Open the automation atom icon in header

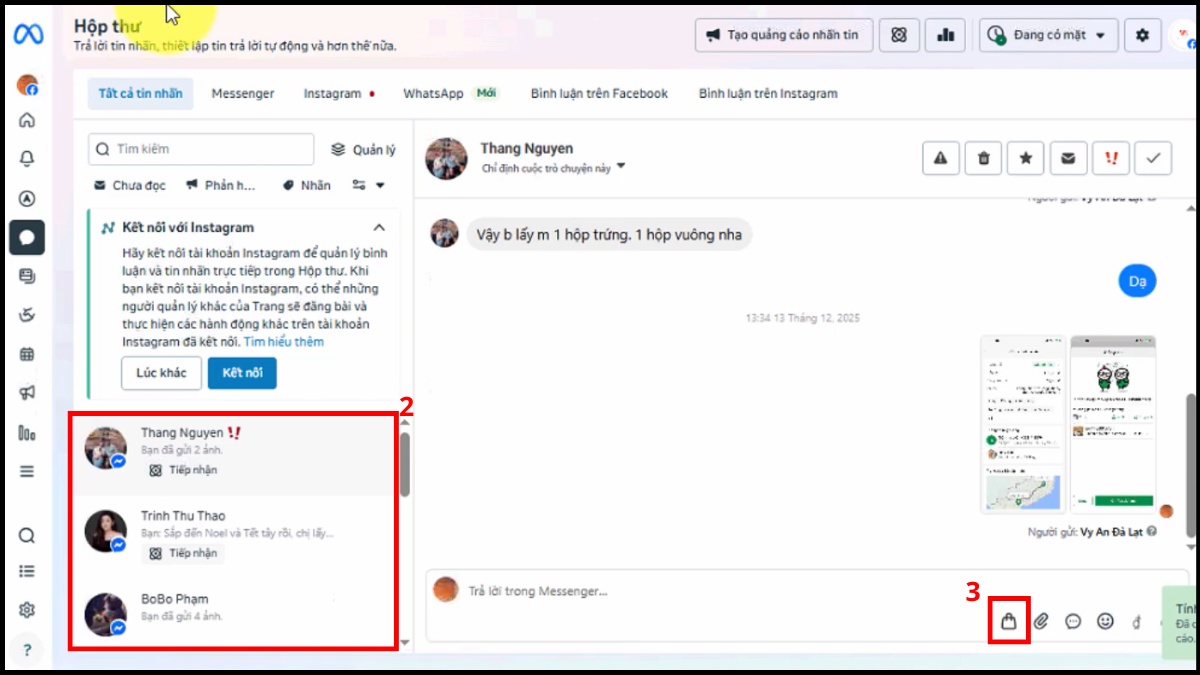[x=899, y=35]
